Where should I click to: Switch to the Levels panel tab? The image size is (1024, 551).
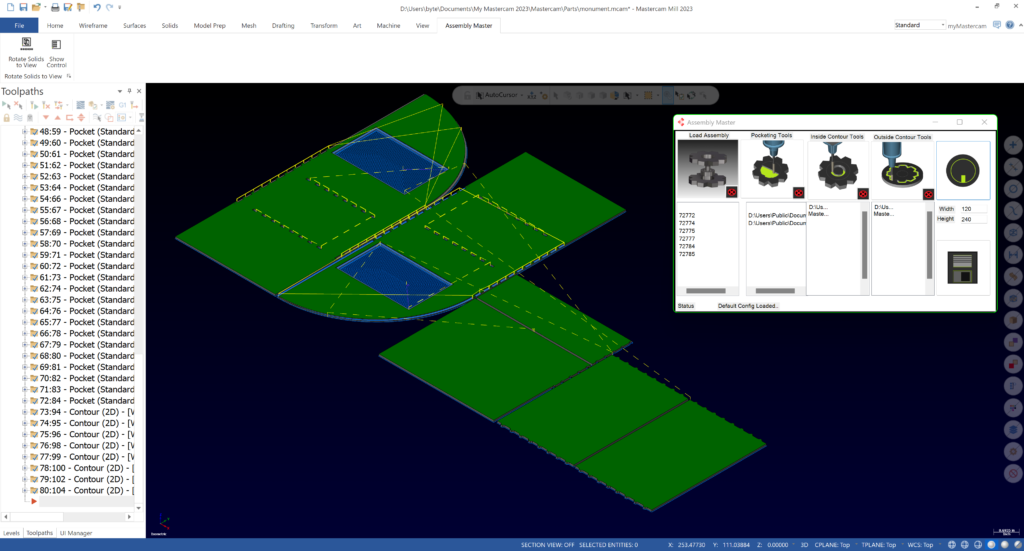[11, 533]
